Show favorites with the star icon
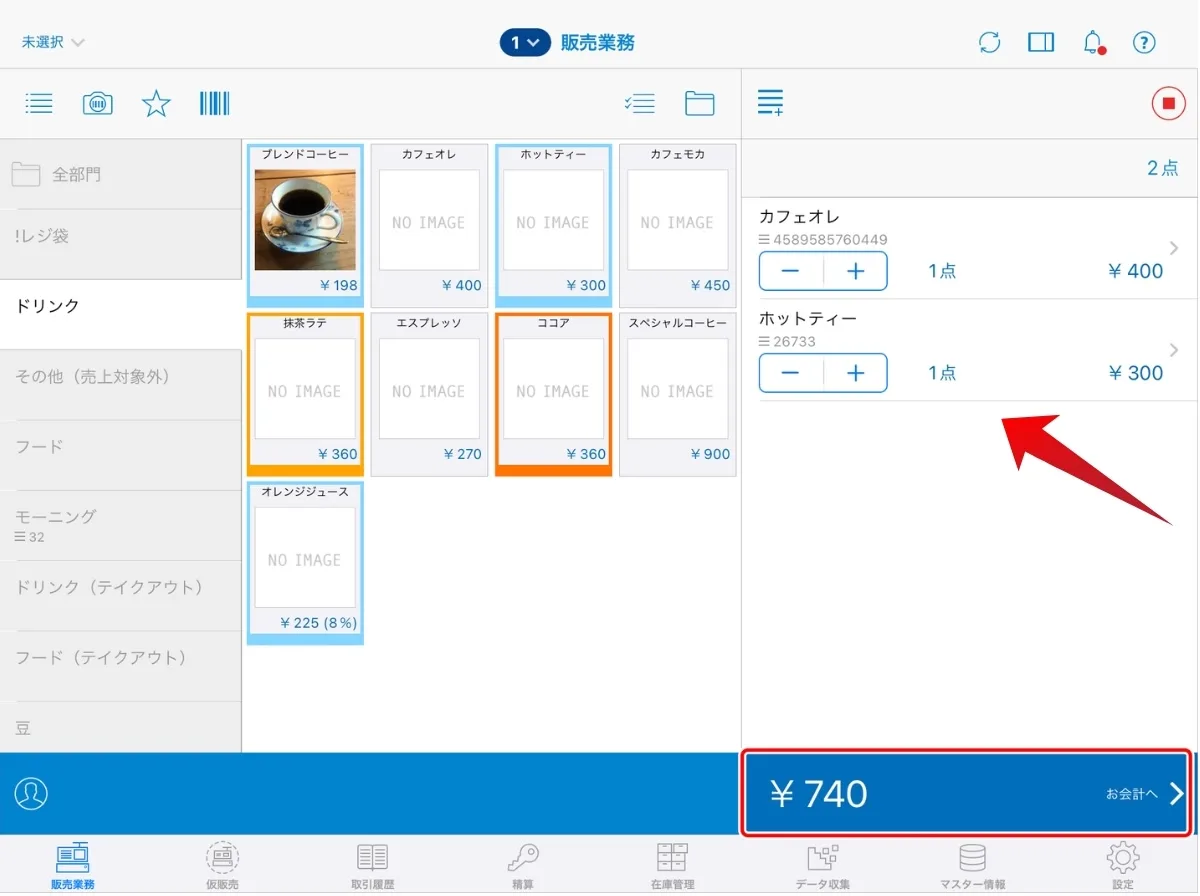The width and height of the screenshot is (1200, 896). (x=156, y=103)
